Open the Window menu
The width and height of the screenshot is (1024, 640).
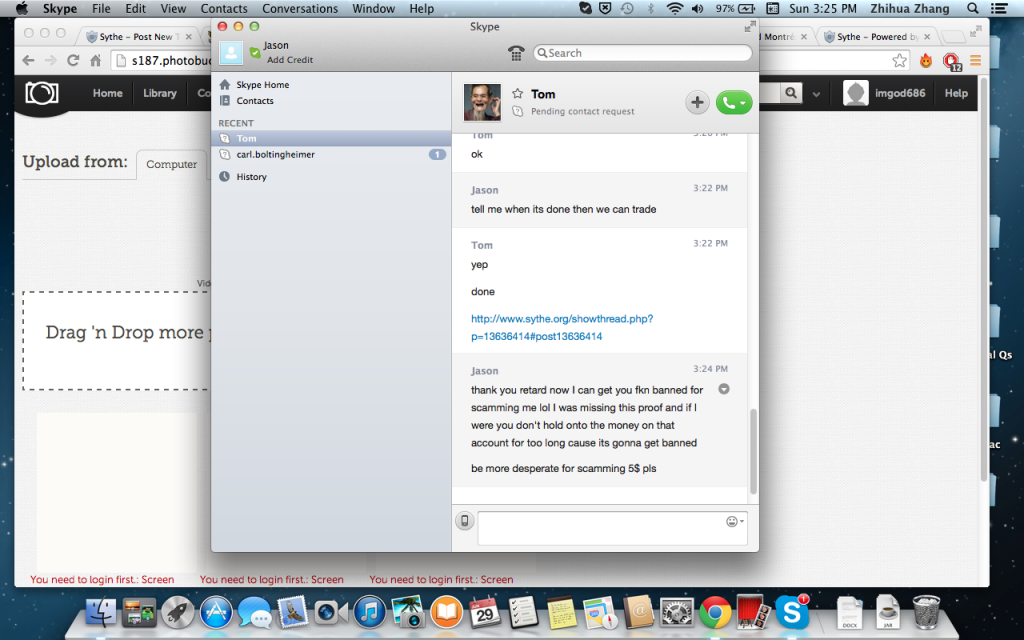click(x=374, y=8)
